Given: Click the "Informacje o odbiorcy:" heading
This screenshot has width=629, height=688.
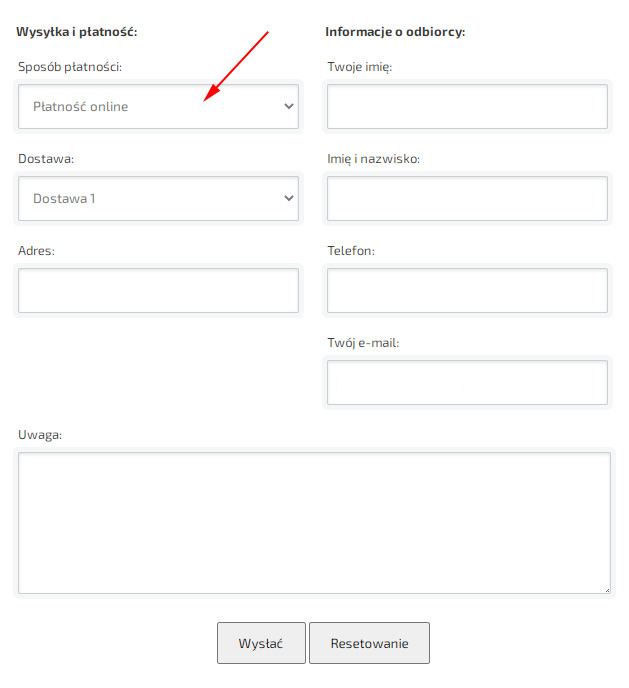Looking at the screenshot, I should click(395, 32).
